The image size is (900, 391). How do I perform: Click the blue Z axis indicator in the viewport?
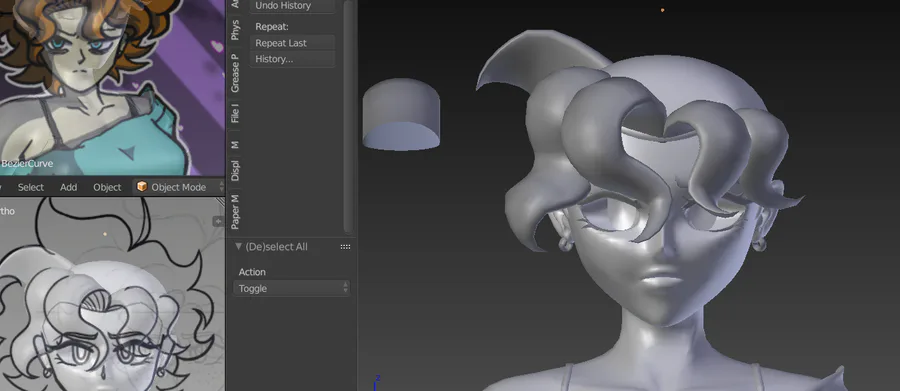[377, 381]
